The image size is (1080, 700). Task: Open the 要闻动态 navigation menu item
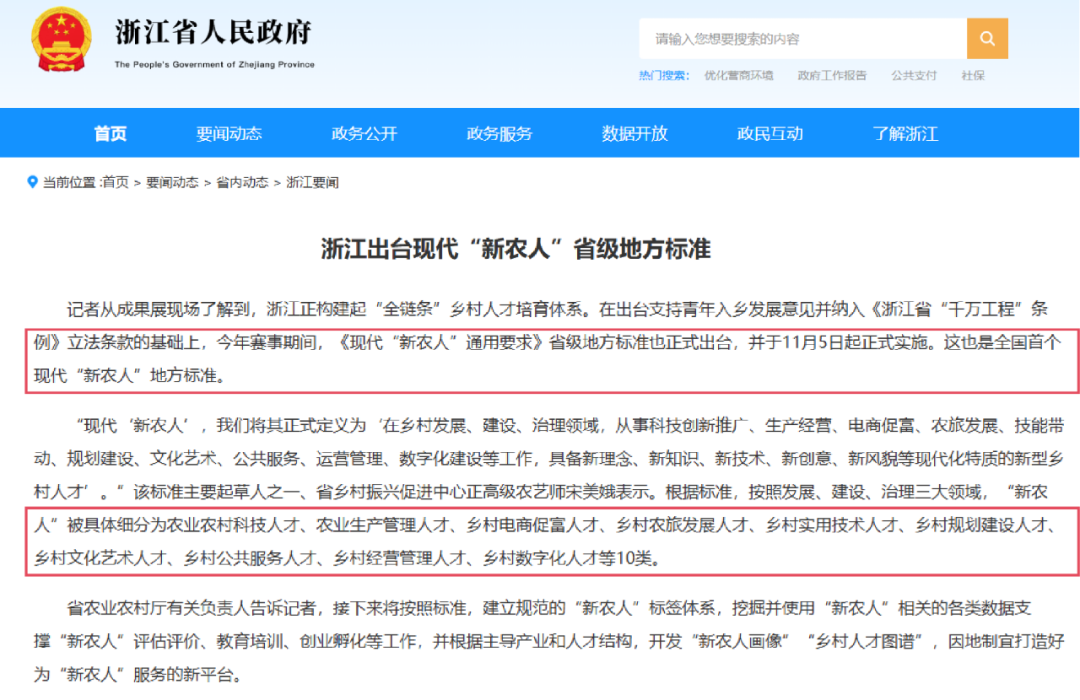click(x=229, y=132)
